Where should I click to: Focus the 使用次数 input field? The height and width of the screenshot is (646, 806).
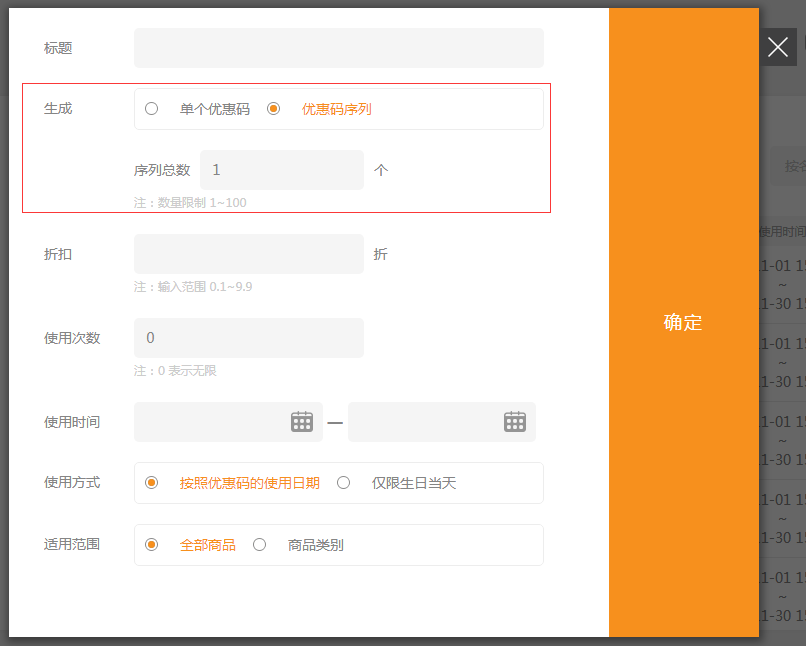[x=248, y=338]
